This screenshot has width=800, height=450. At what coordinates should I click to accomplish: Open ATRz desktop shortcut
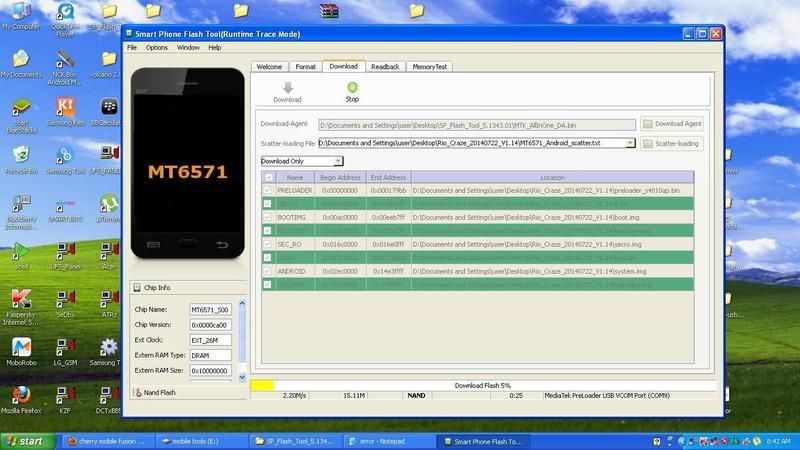[x=109, y=298]
